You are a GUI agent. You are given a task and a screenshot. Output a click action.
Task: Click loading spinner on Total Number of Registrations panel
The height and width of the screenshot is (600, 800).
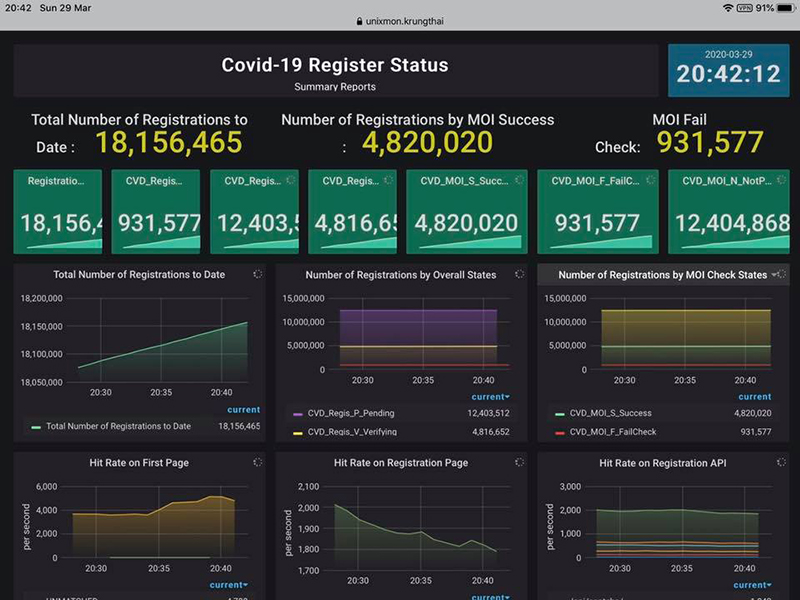click(258, 274)
